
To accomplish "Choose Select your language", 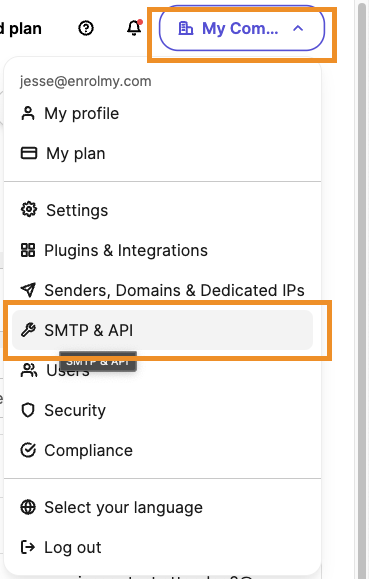I will [163, 507].
